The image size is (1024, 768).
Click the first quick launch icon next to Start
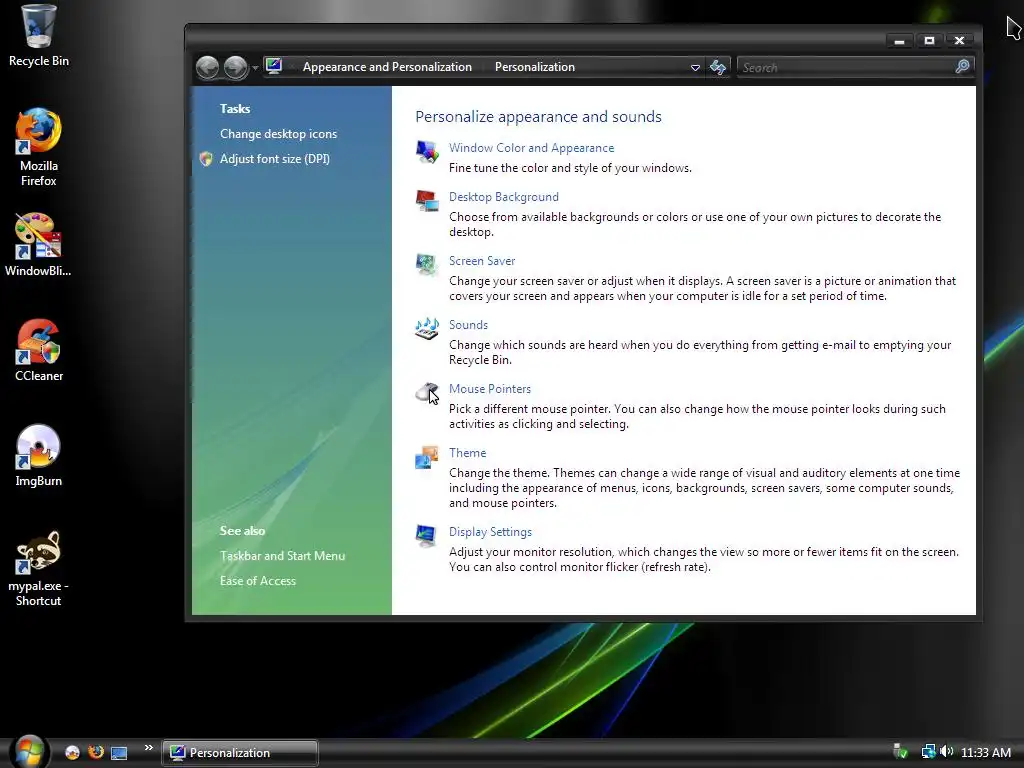72,752
